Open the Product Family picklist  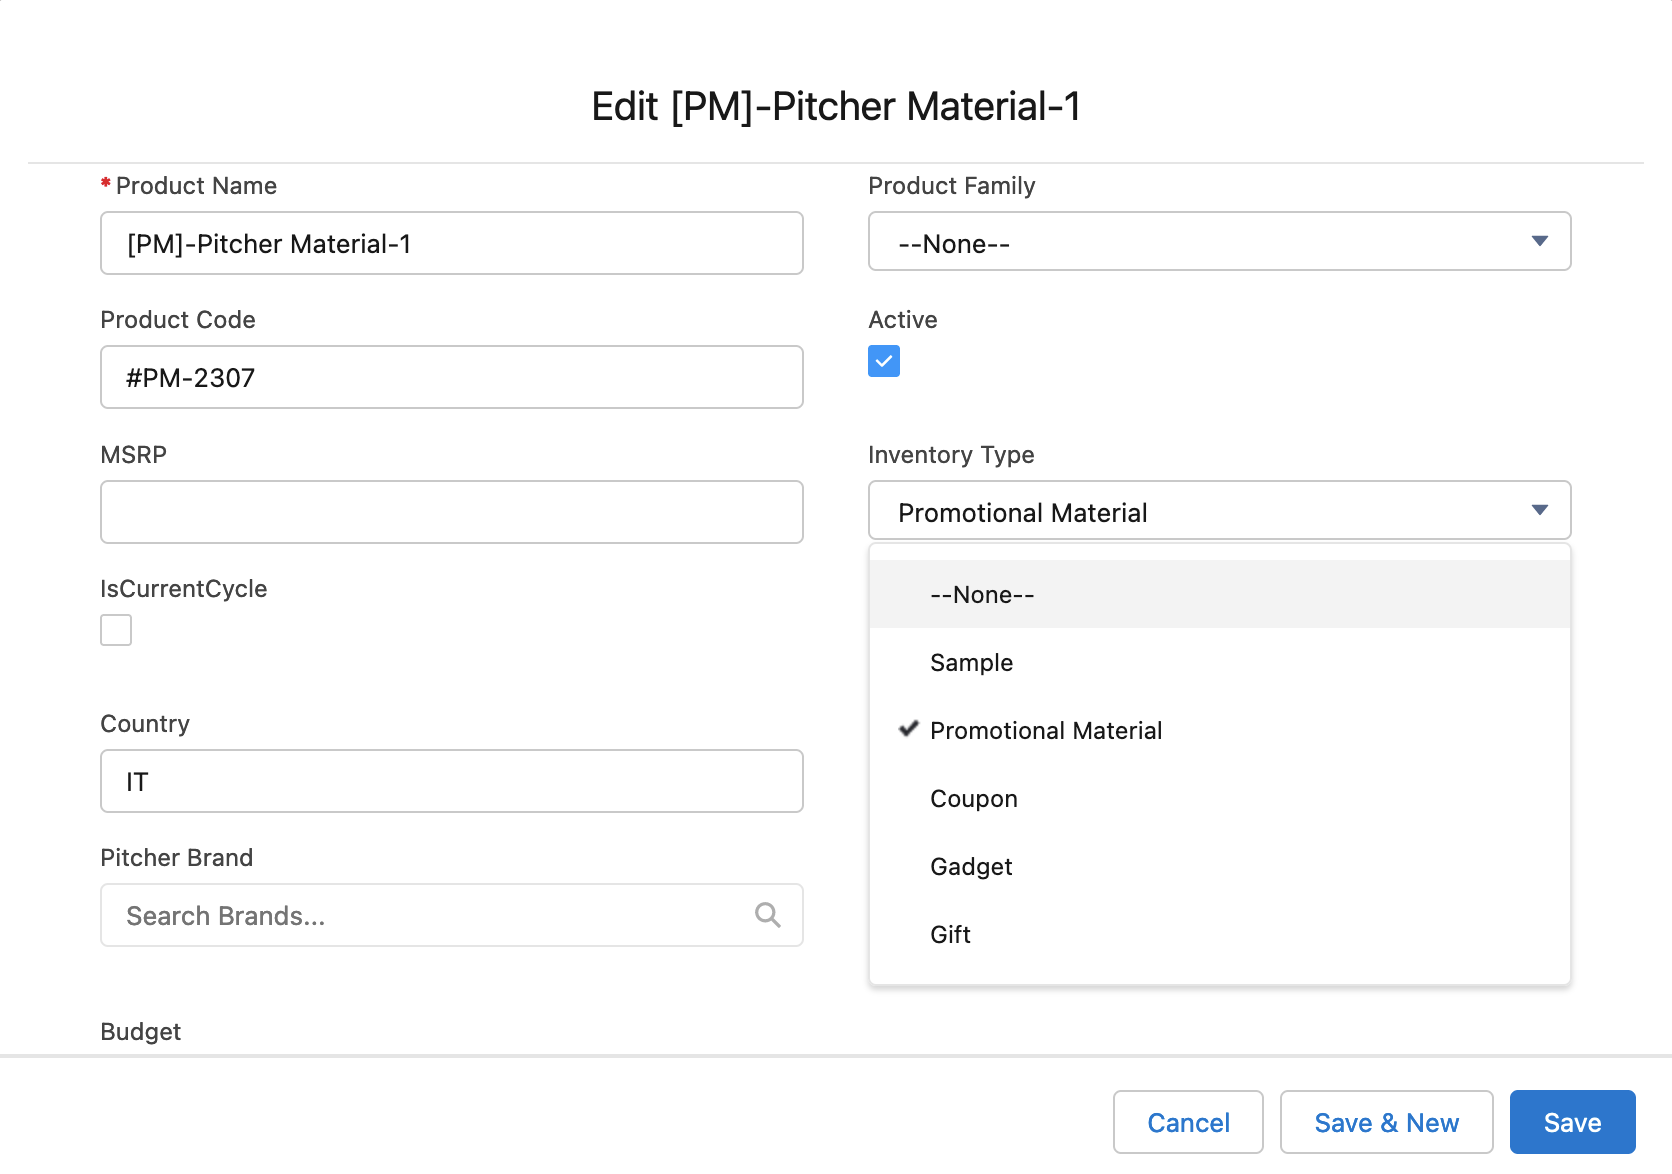(1218, 242)
